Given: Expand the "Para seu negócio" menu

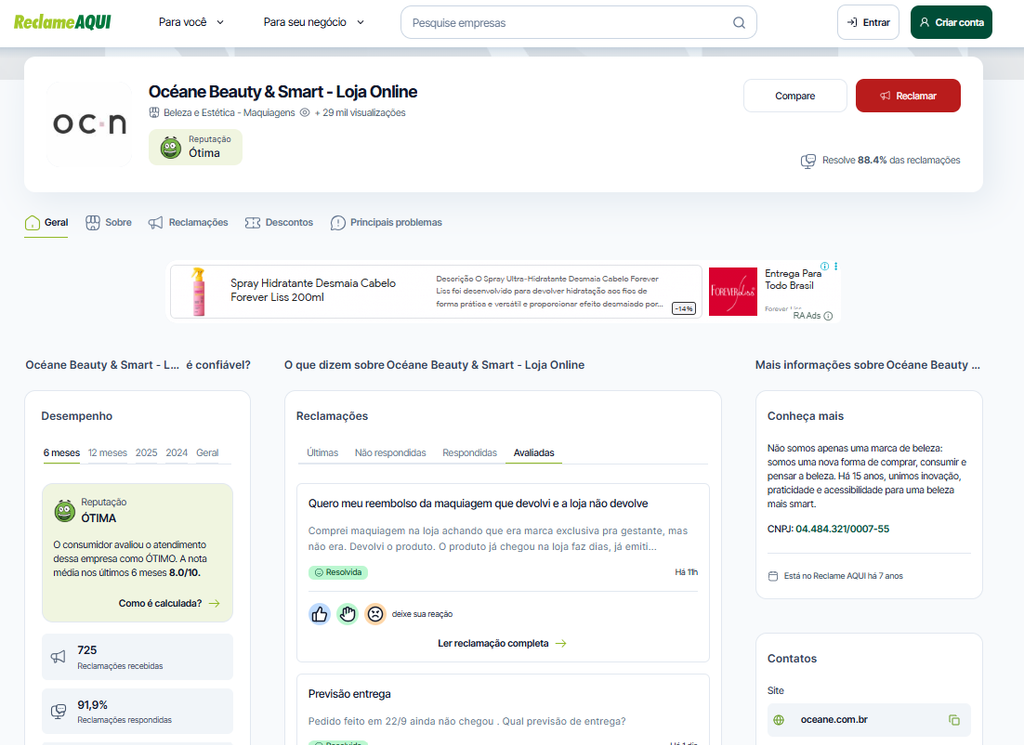Looking at the screenshot, I should coord(314,22).
